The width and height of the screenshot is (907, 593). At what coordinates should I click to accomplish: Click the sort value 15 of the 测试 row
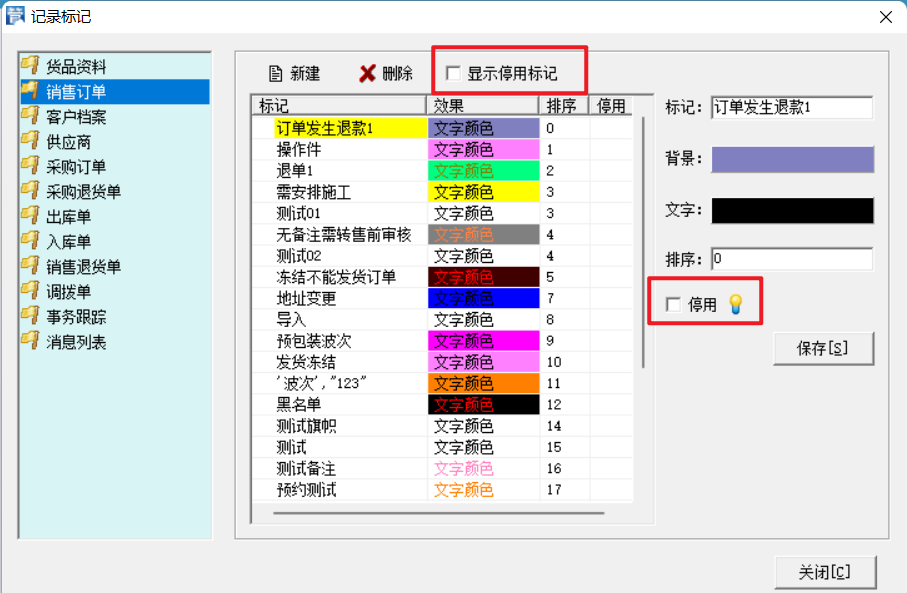point(554,447)
